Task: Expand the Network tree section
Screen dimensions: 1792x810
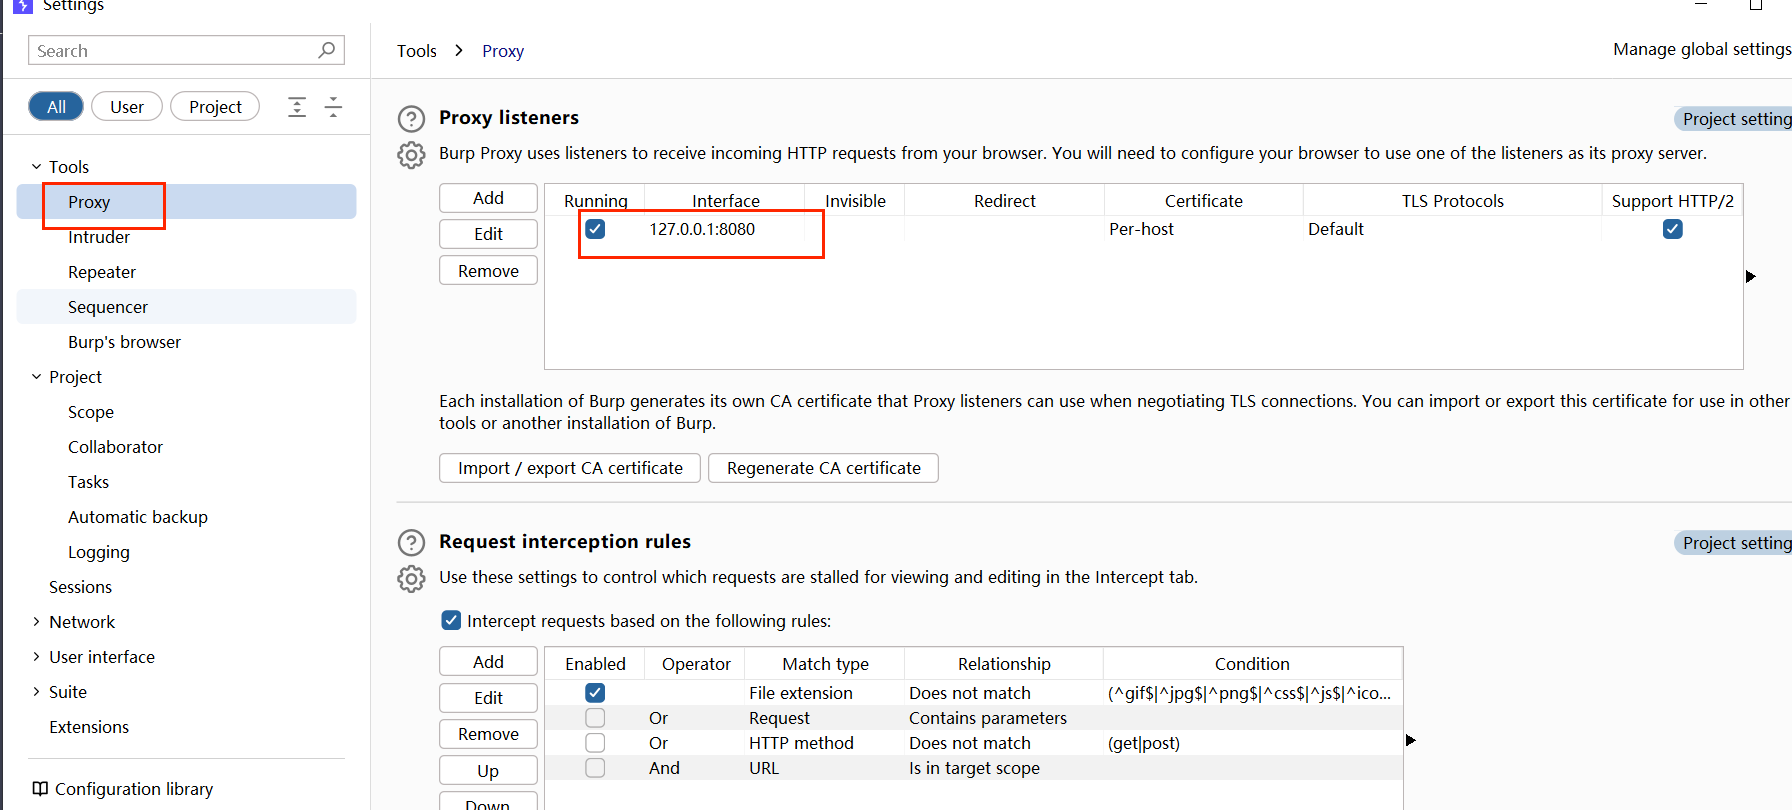Action: 36,622
